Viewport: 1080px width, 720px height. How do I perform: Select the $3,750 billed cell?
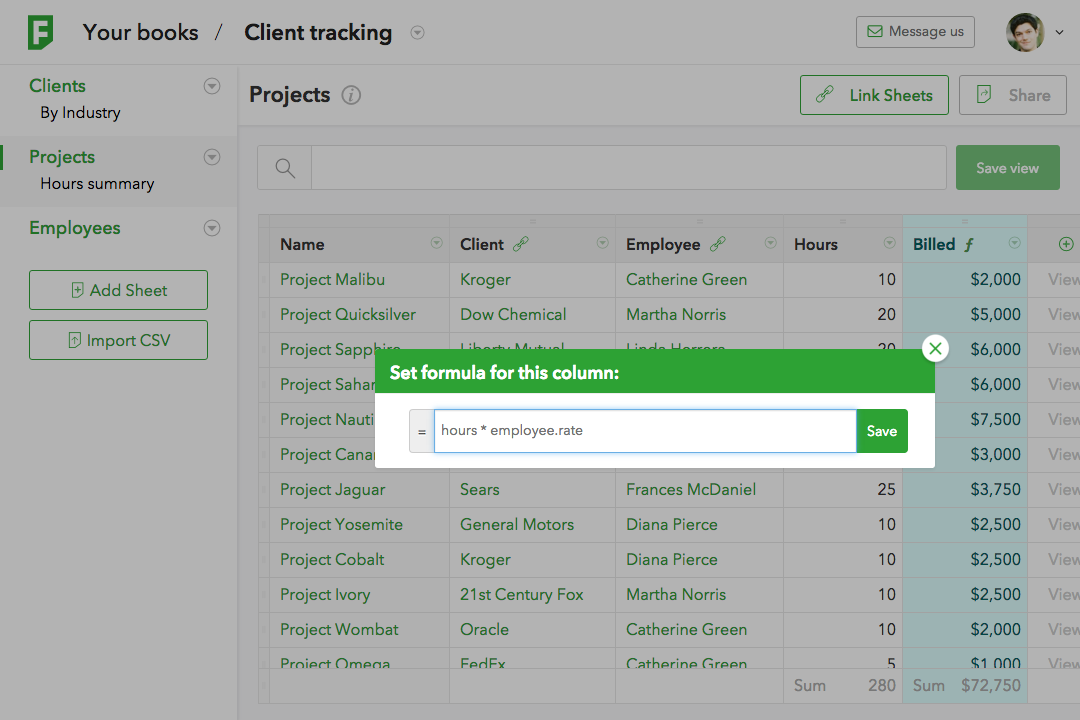965,490
